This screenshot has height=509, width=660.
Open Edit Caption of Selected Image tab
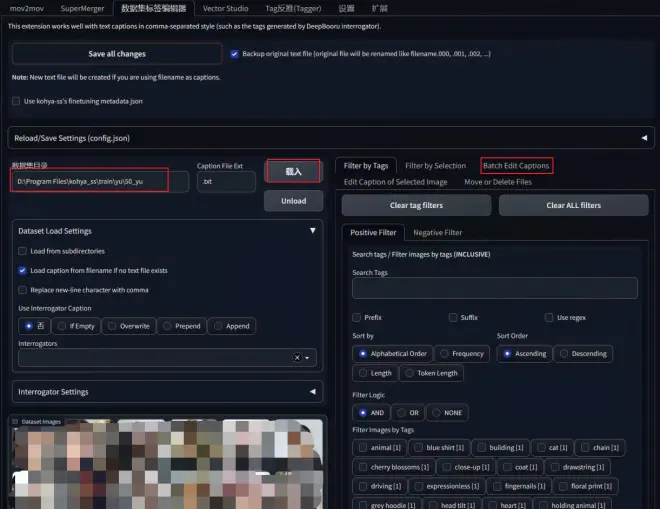coord(395,182)
